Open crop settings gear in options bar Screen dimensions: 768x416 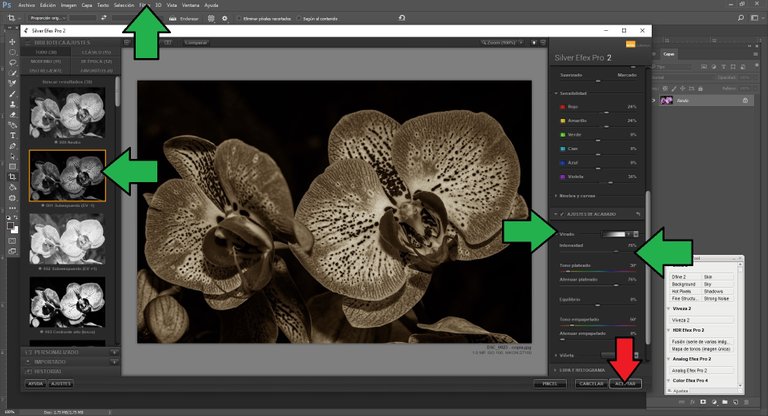tap(225, 18)
